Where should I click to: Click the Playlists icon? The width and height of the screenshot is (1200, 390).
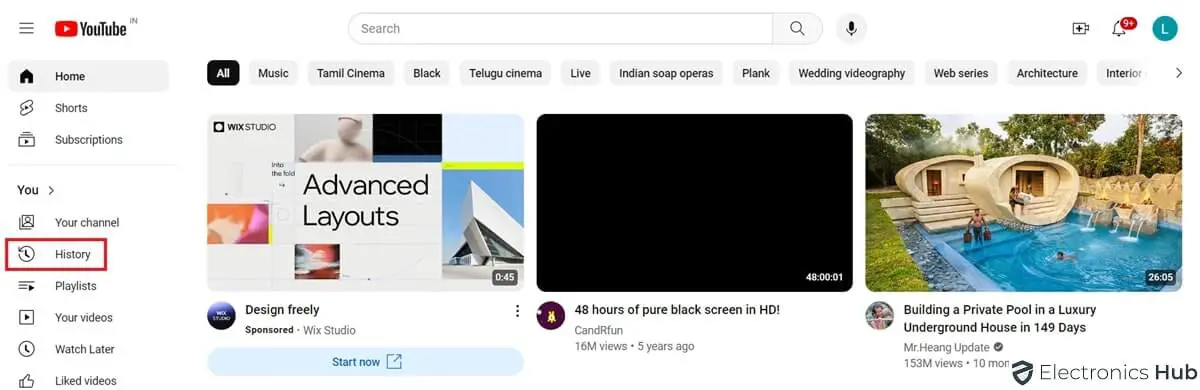pyautogui.click(x=27, y=286)
